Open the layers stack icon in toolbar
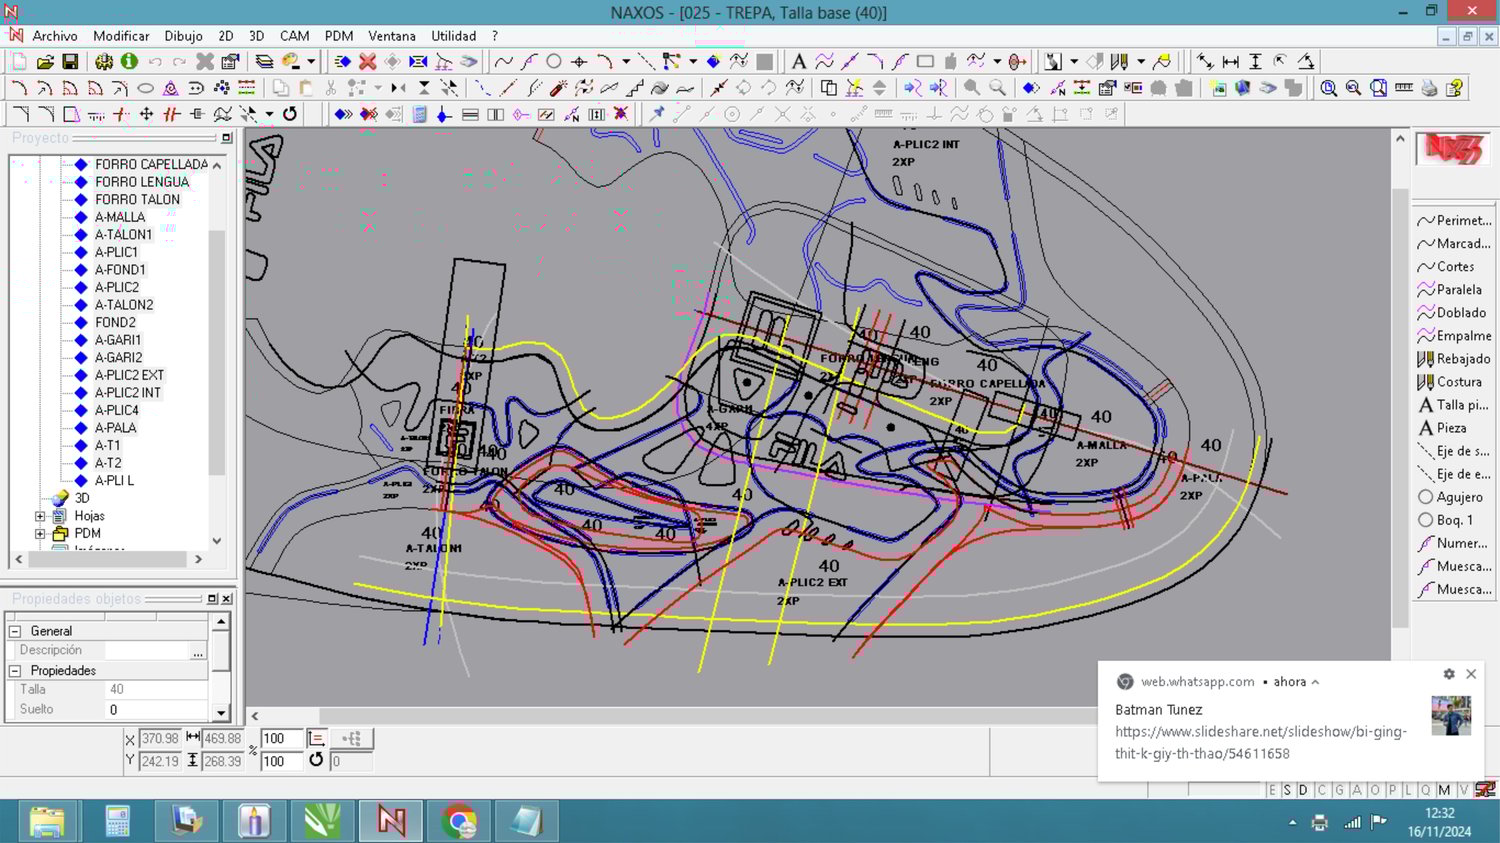 click(264, 61)
